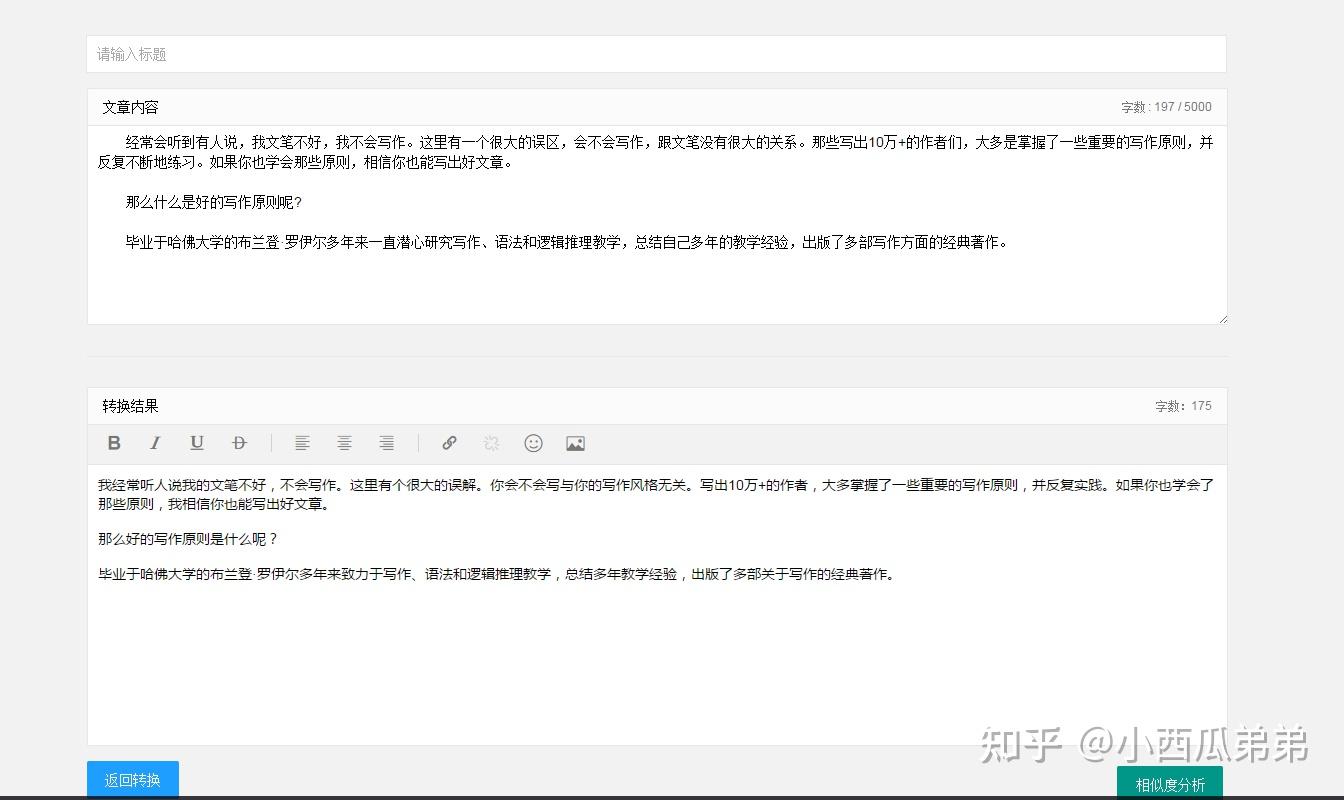Image resolution: width=1344 pixels, height=800 pixels.
Task: Open the emoji smiley picker
Action: (x=534, y=443)
